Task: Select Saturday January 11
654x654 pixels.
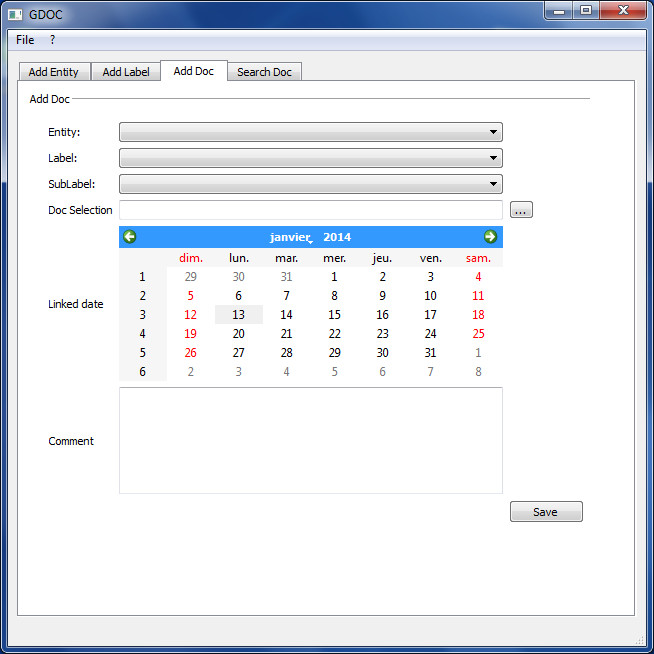Action: coord(478,296)
